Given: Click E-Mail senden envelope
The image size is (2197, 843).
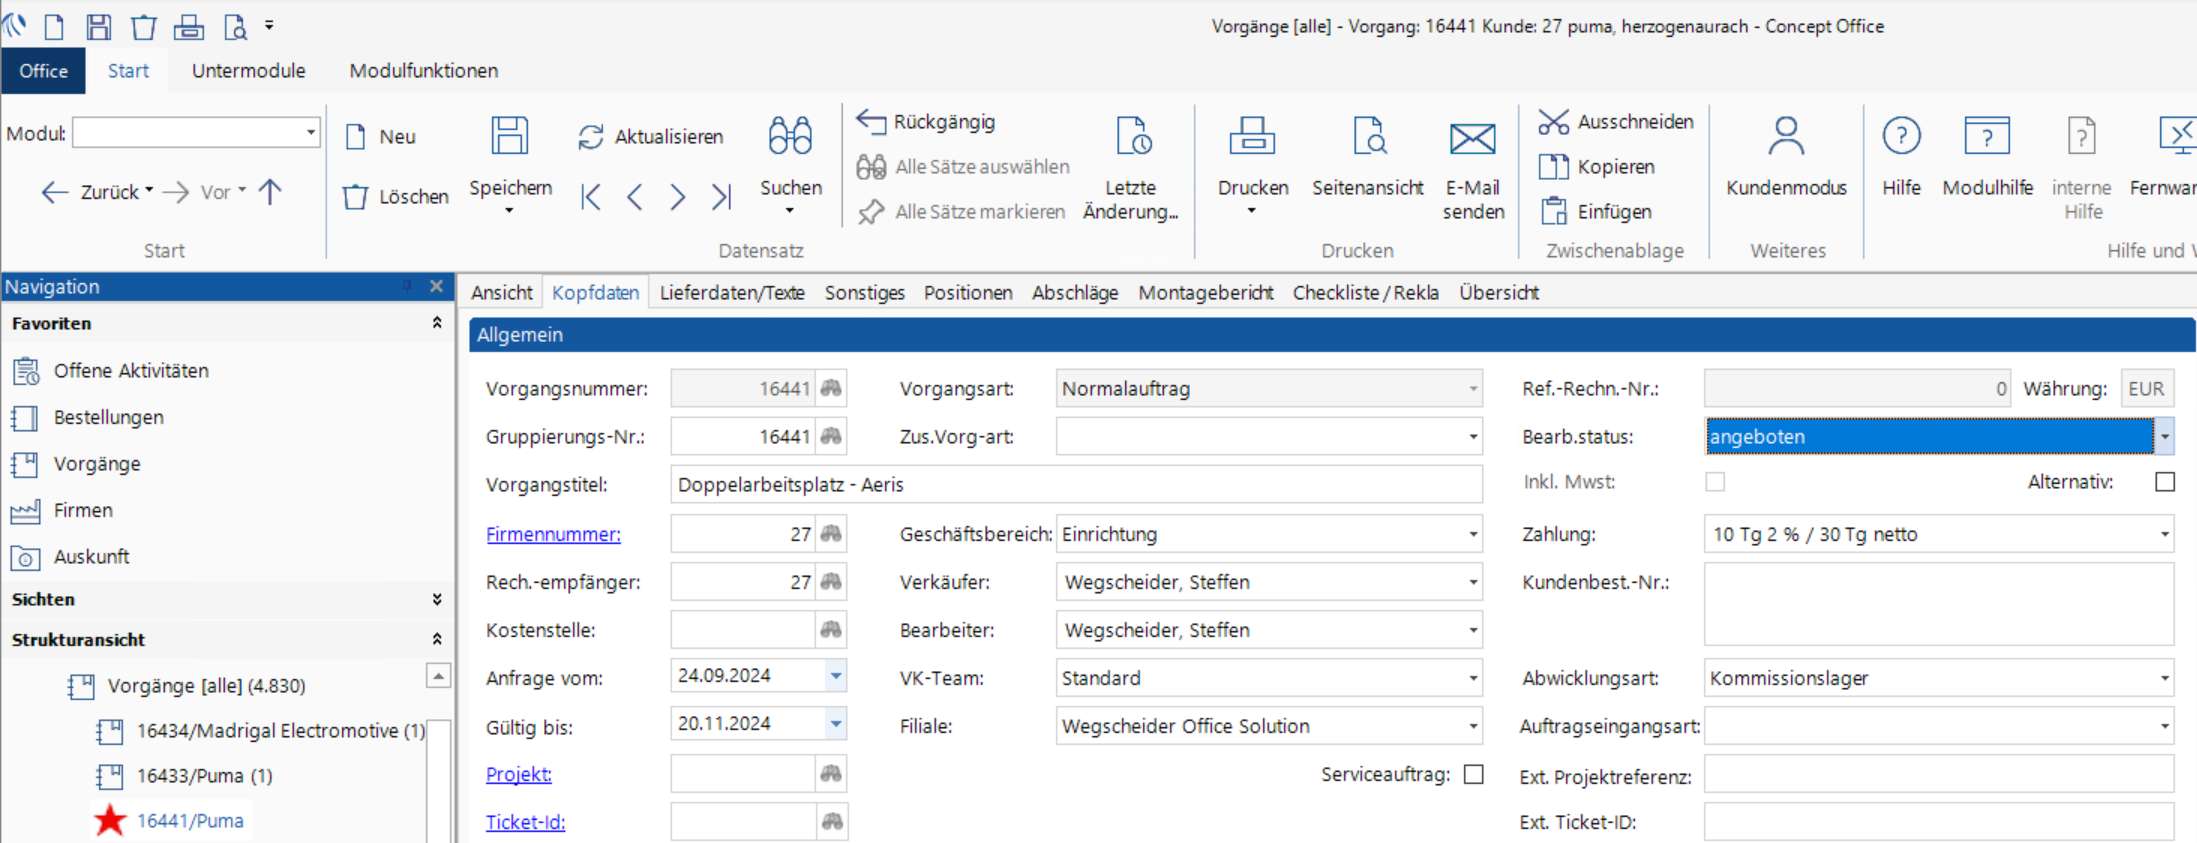Looking at the screenshot, I should pos(1473,167).
